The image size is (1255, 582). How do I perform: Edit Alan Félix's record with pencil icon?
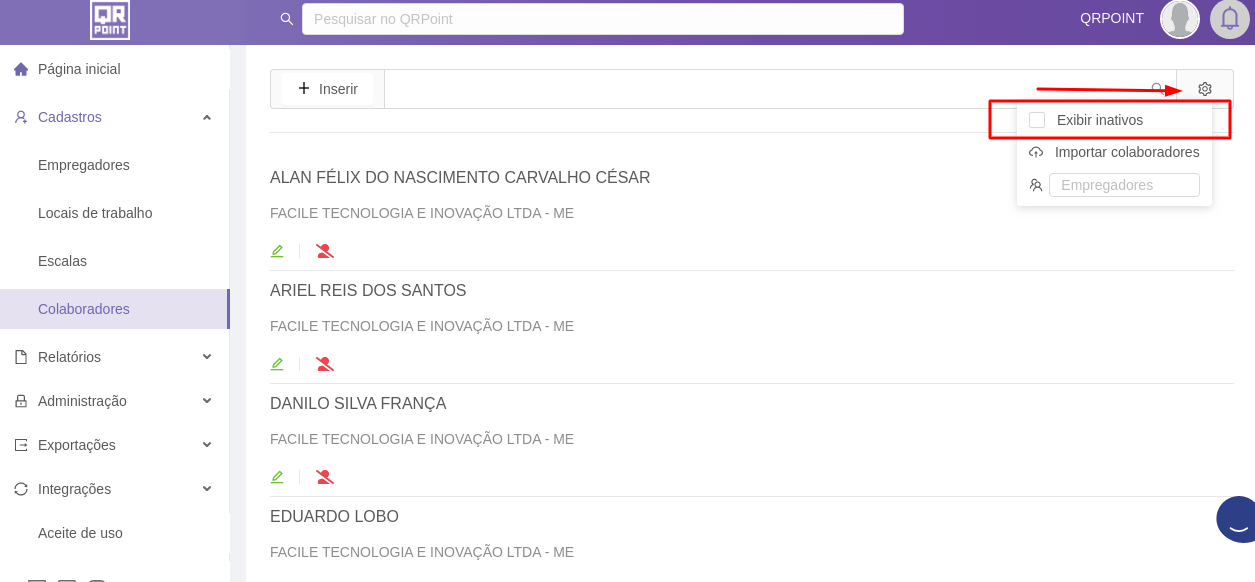pos(277,251)
